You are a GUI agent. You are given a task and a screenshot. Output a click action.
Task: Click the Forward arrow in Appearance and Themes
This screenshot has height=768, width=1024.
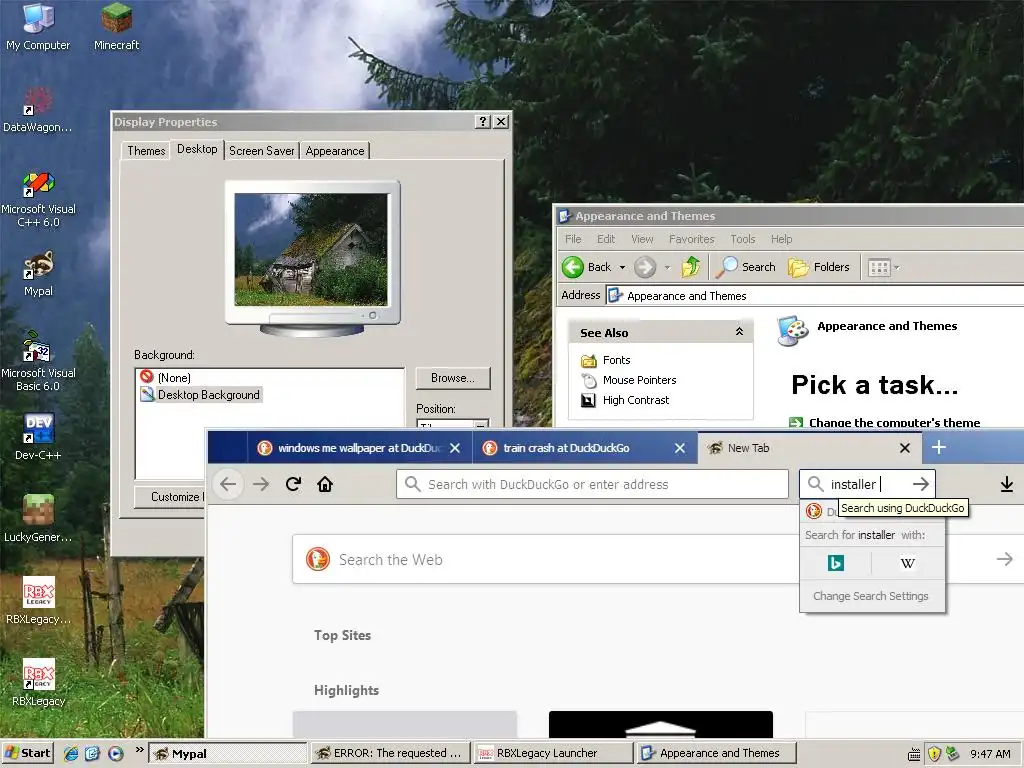click(x=645, y=267)
